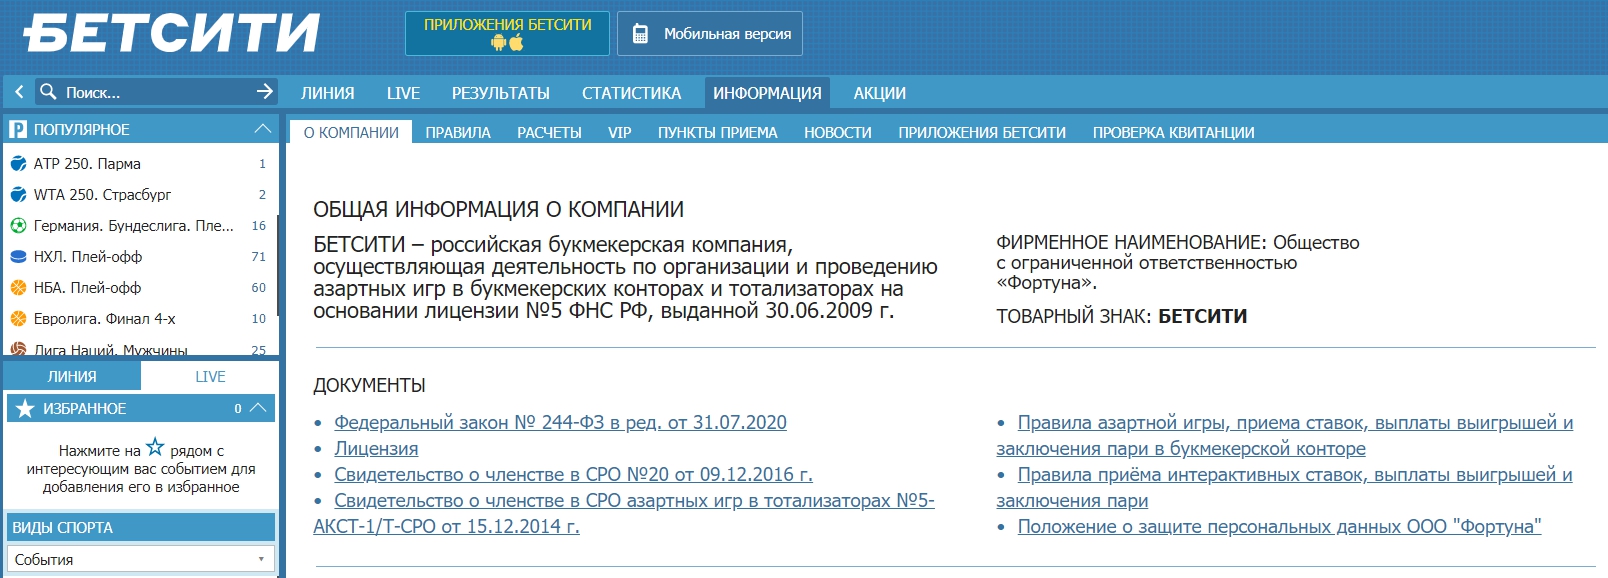Click event count 71 for НХЛ
1608x578 pixels.
tap(258, 256)
